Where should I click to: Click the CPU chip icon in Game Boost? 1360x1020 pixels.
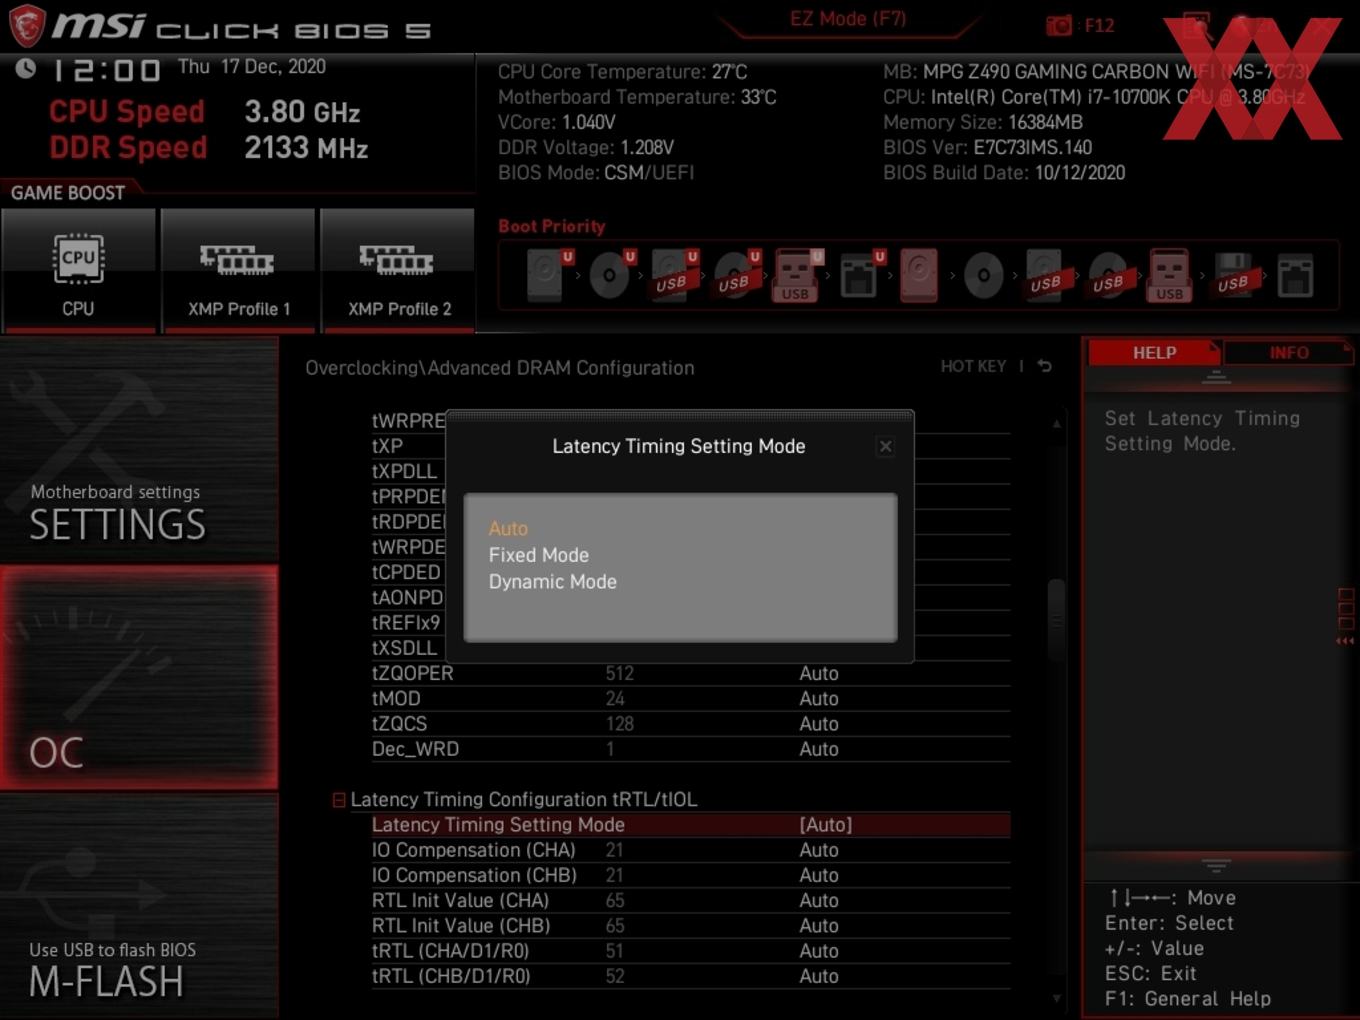point(78,259)
